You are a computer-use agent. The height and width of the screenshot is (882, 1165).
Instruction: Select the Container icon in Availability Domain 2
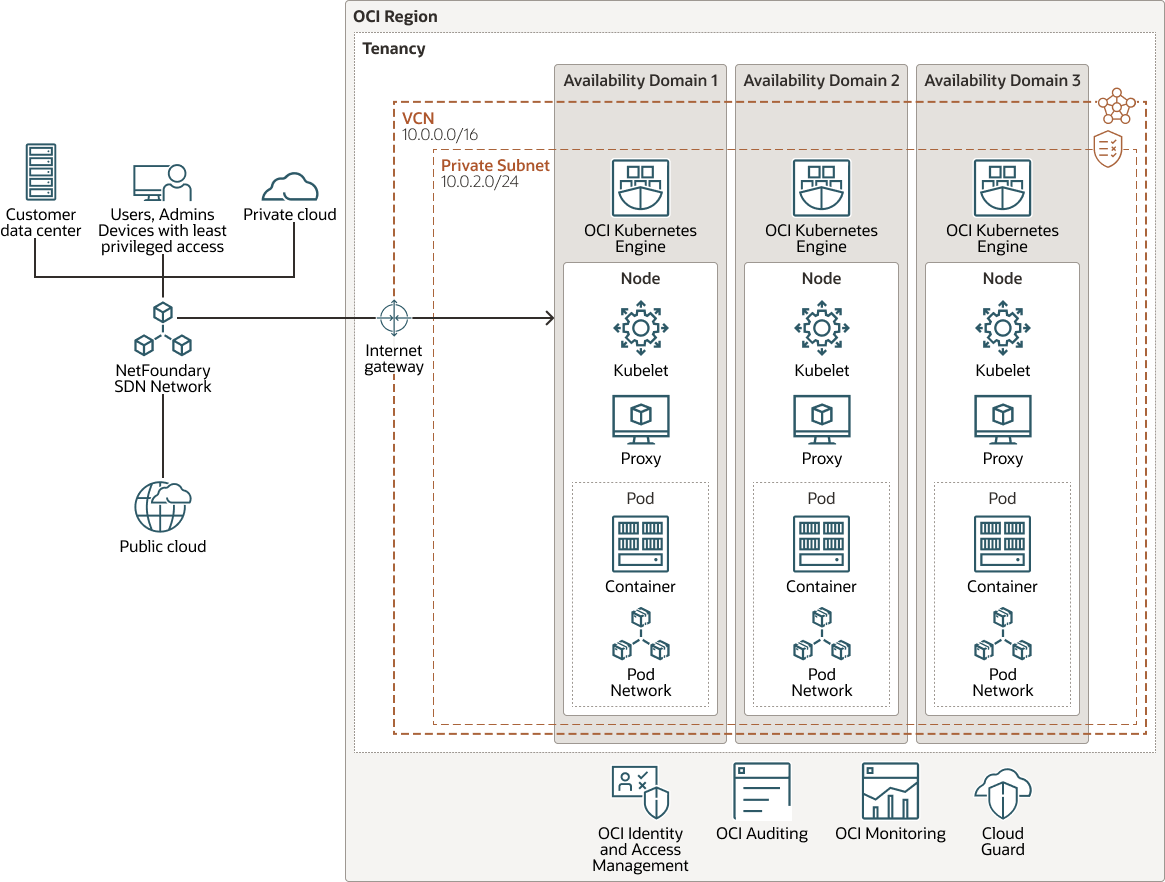point(821,544)
